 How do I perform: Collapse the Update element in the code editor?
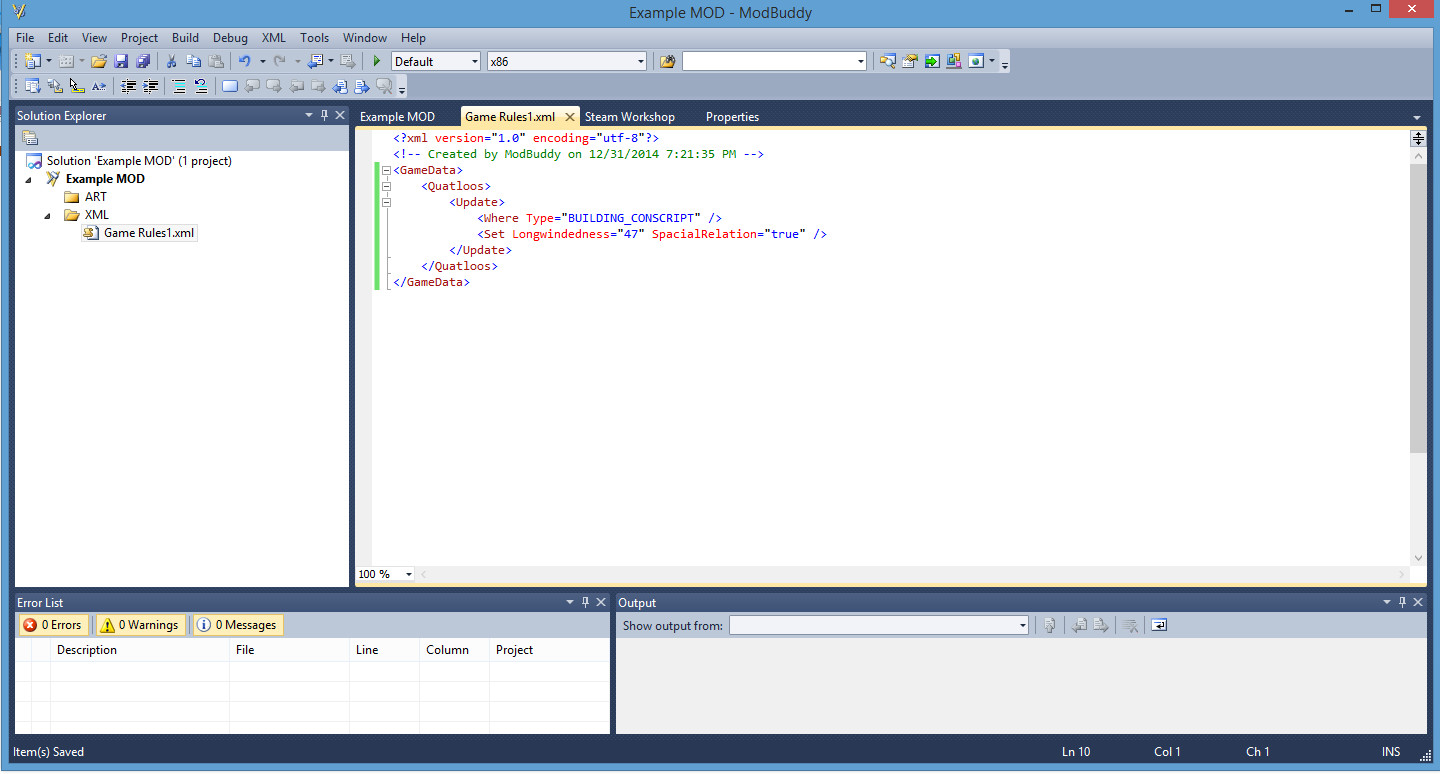pyautogui.click(x=386, y=202)
